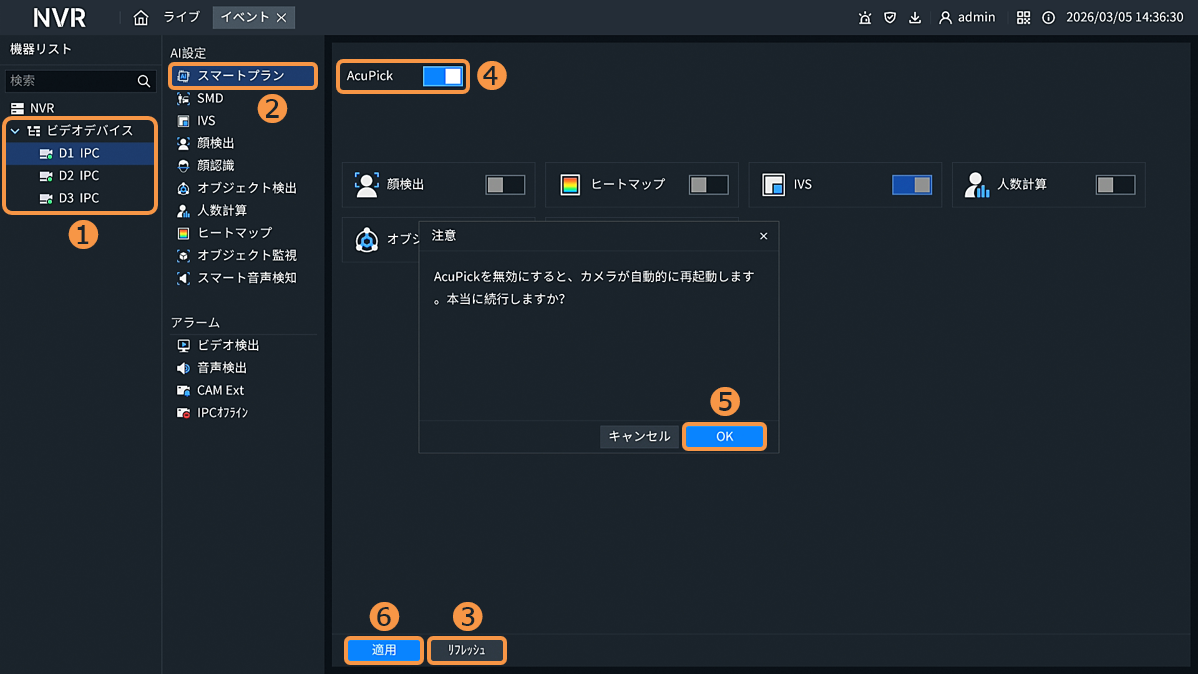This screenshot has height=674, width=1198.
Task: Turn on the ヒートマップ toggle
Action: pos(709,185)
